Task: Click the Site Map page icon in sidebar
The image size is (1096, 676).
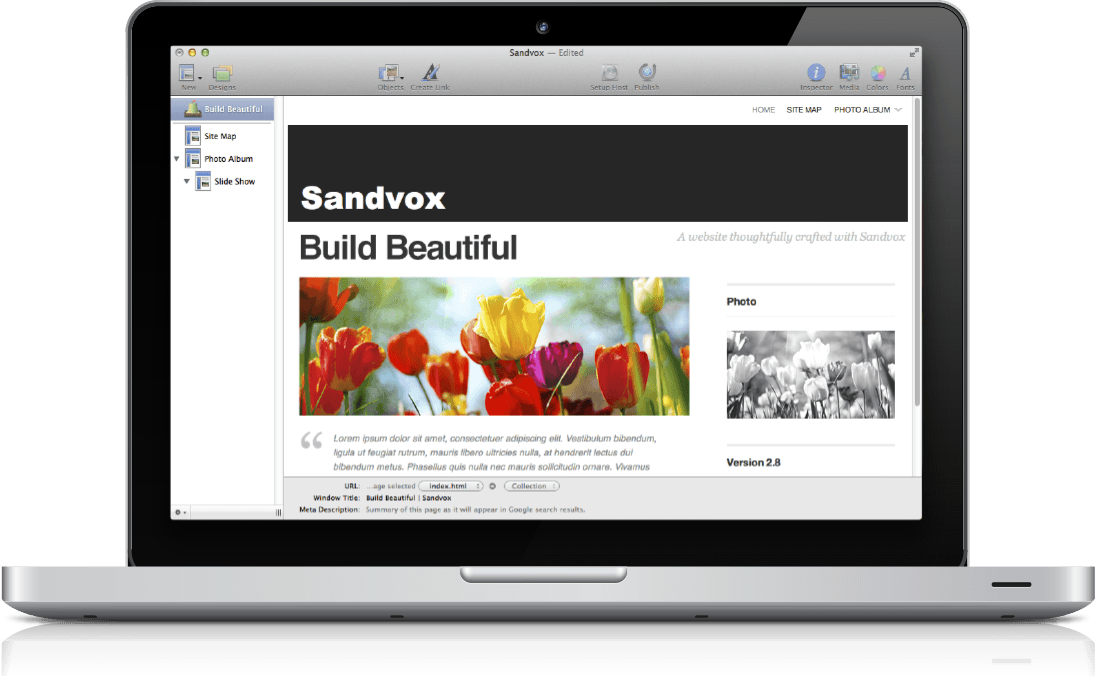Action: click(x=192, y=136)
